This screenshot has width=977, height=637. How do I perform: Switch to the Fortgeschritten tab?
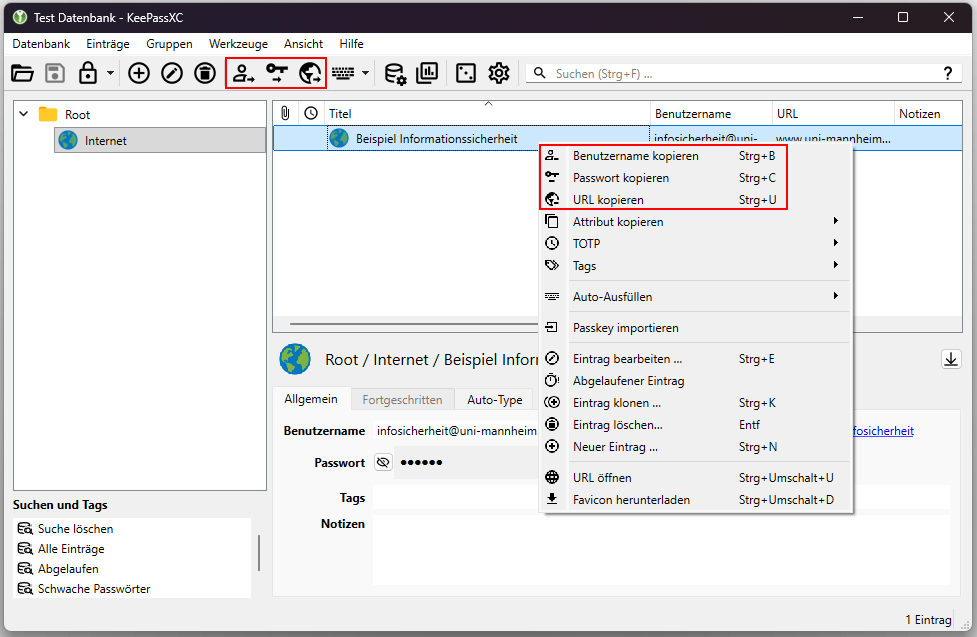tap(403, 400)
